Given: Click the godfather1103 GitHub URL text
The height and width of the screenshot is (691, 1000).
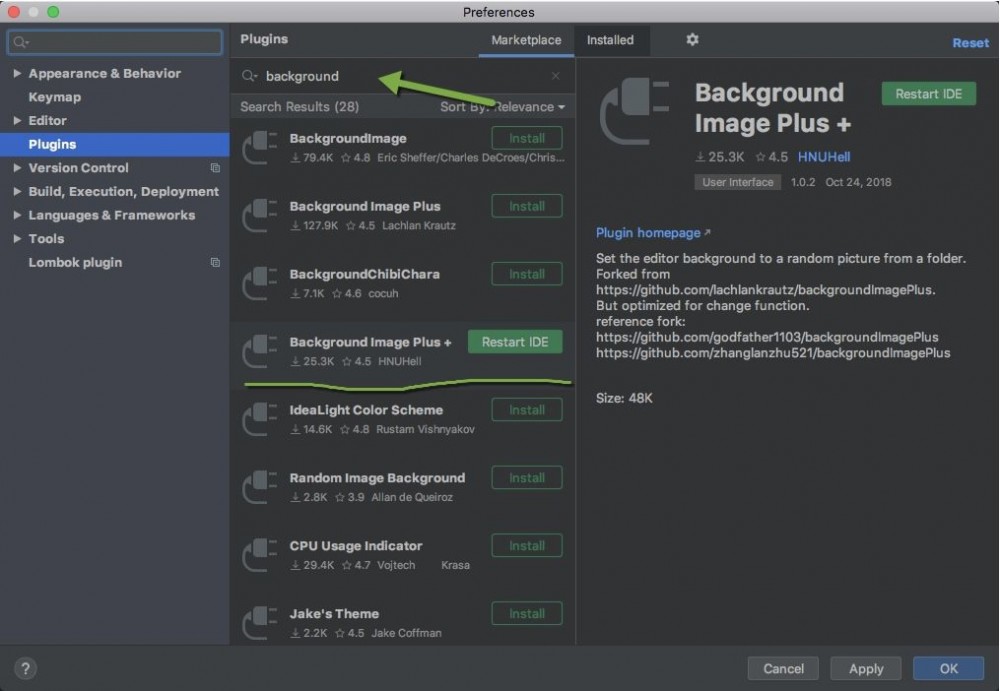Looking at the screenshot, I should (767, 337).
